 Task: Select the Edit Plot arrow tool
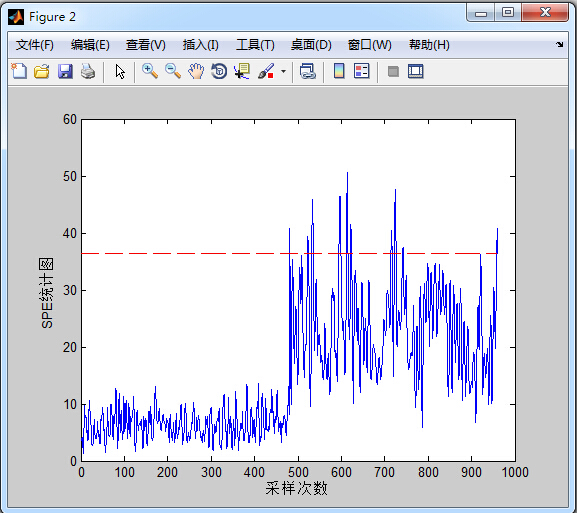coord(120,71)
